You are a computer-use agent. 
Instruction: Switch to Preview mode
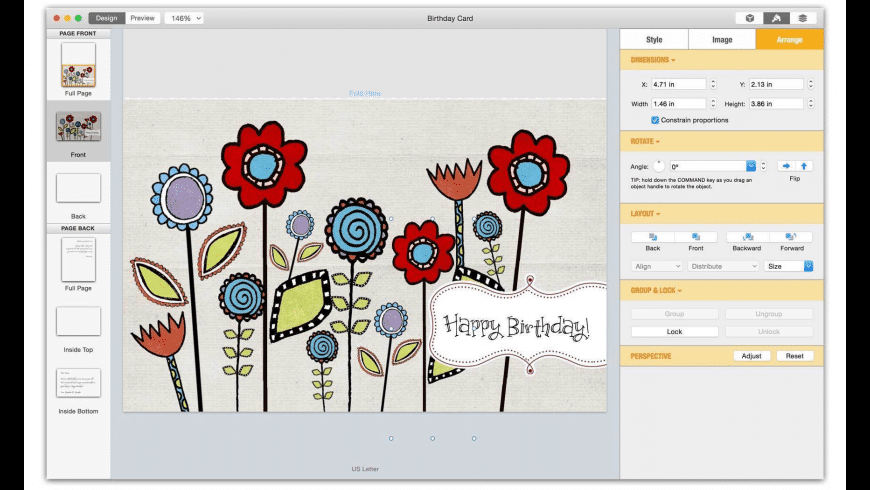pos(143,18)
